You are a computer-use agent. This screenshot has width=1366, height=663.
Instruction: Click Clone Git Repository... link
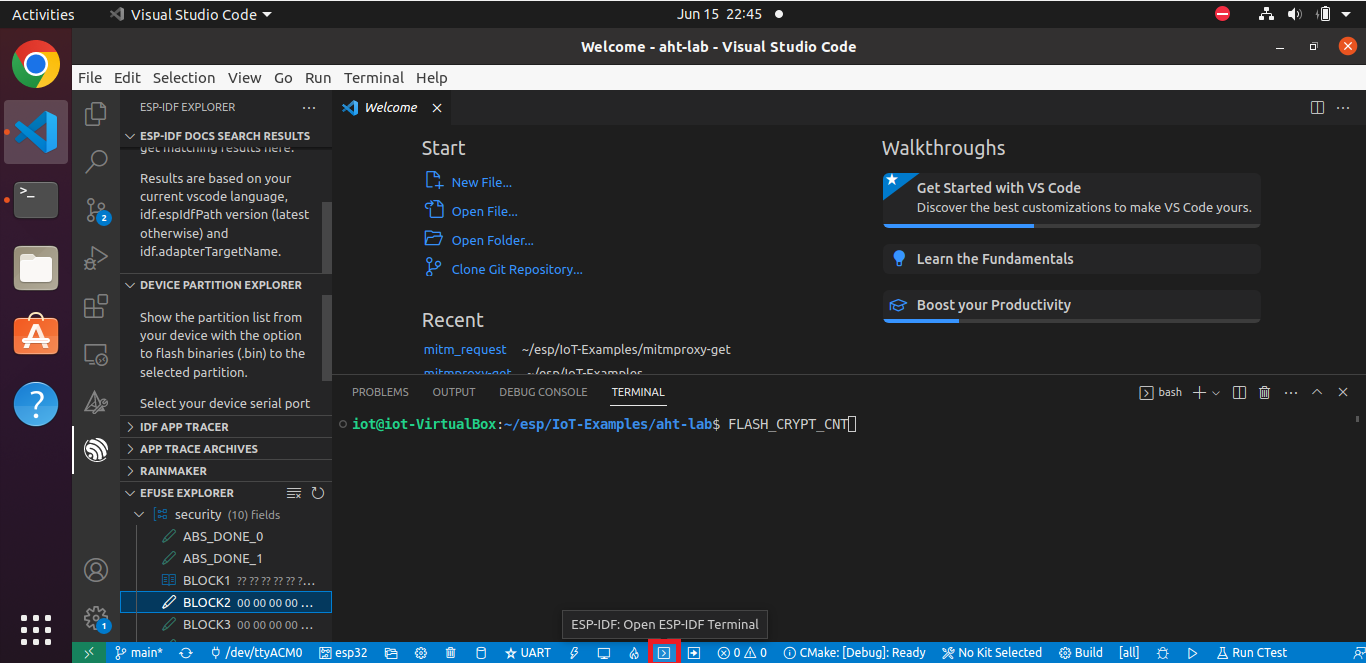click(x=517, y=269)
